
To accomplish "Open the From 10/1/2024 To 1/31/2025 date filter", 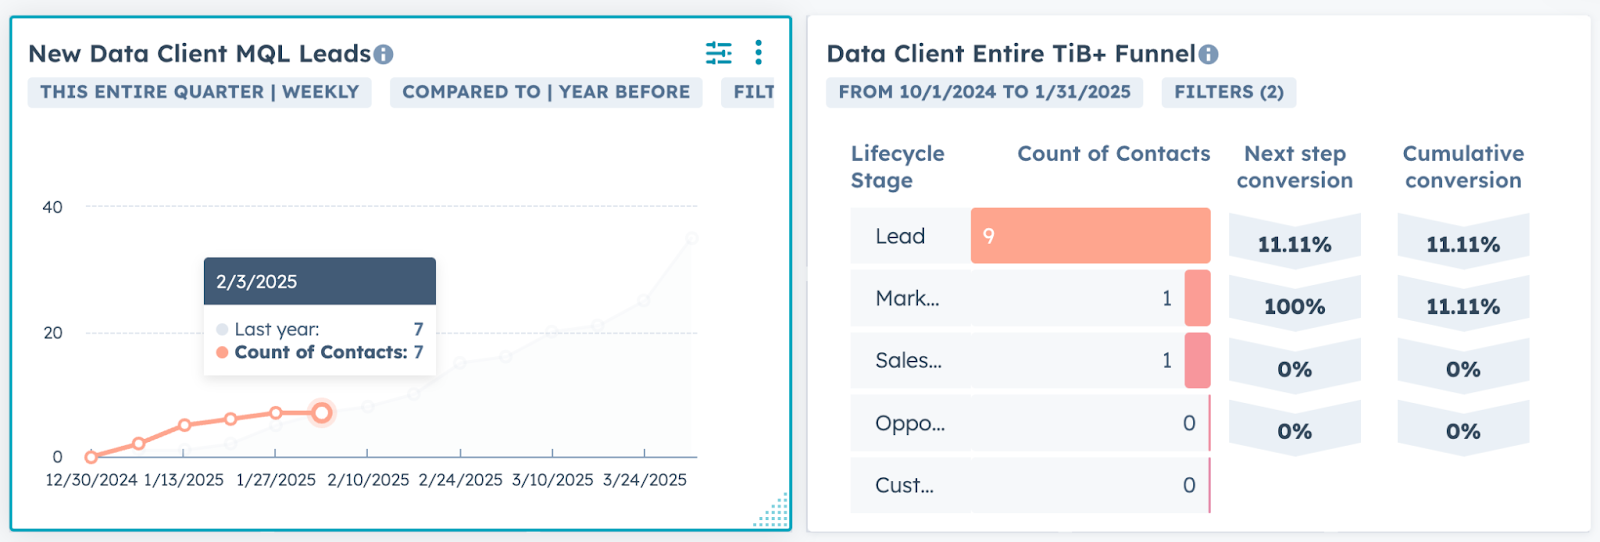I will point(984,92).
